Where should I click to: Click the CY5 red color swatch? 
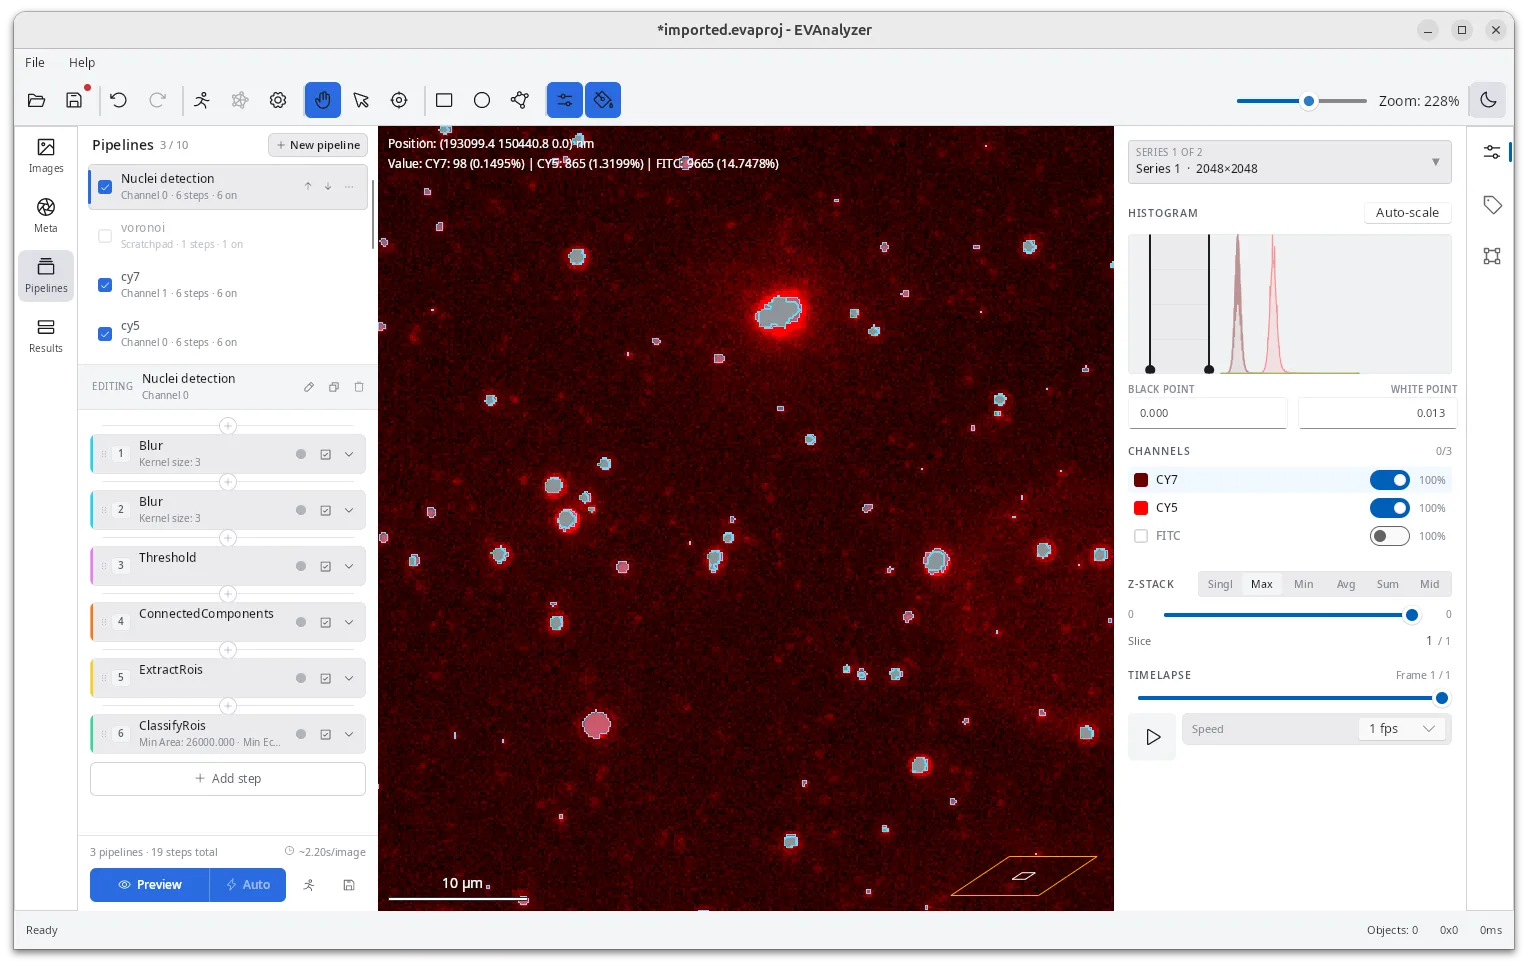pos(1141,508)
